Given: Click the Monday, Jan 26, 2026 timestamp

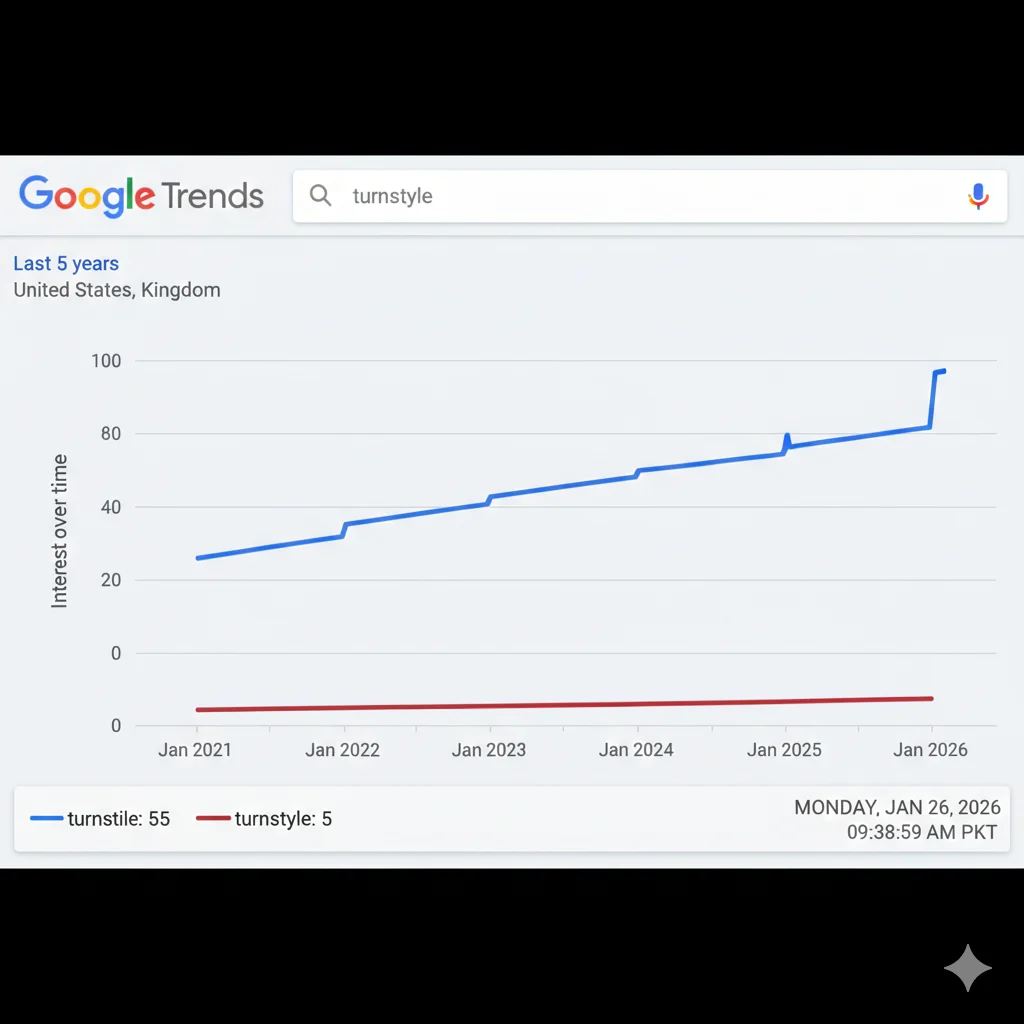Looking at the screenshot, I should click(897, 808).
